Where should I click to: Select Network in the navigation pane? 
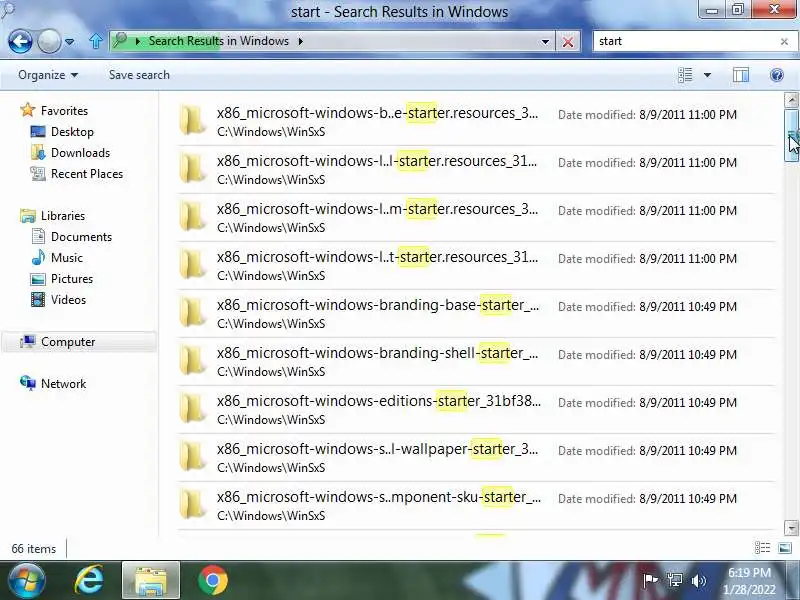click(63, 384)
